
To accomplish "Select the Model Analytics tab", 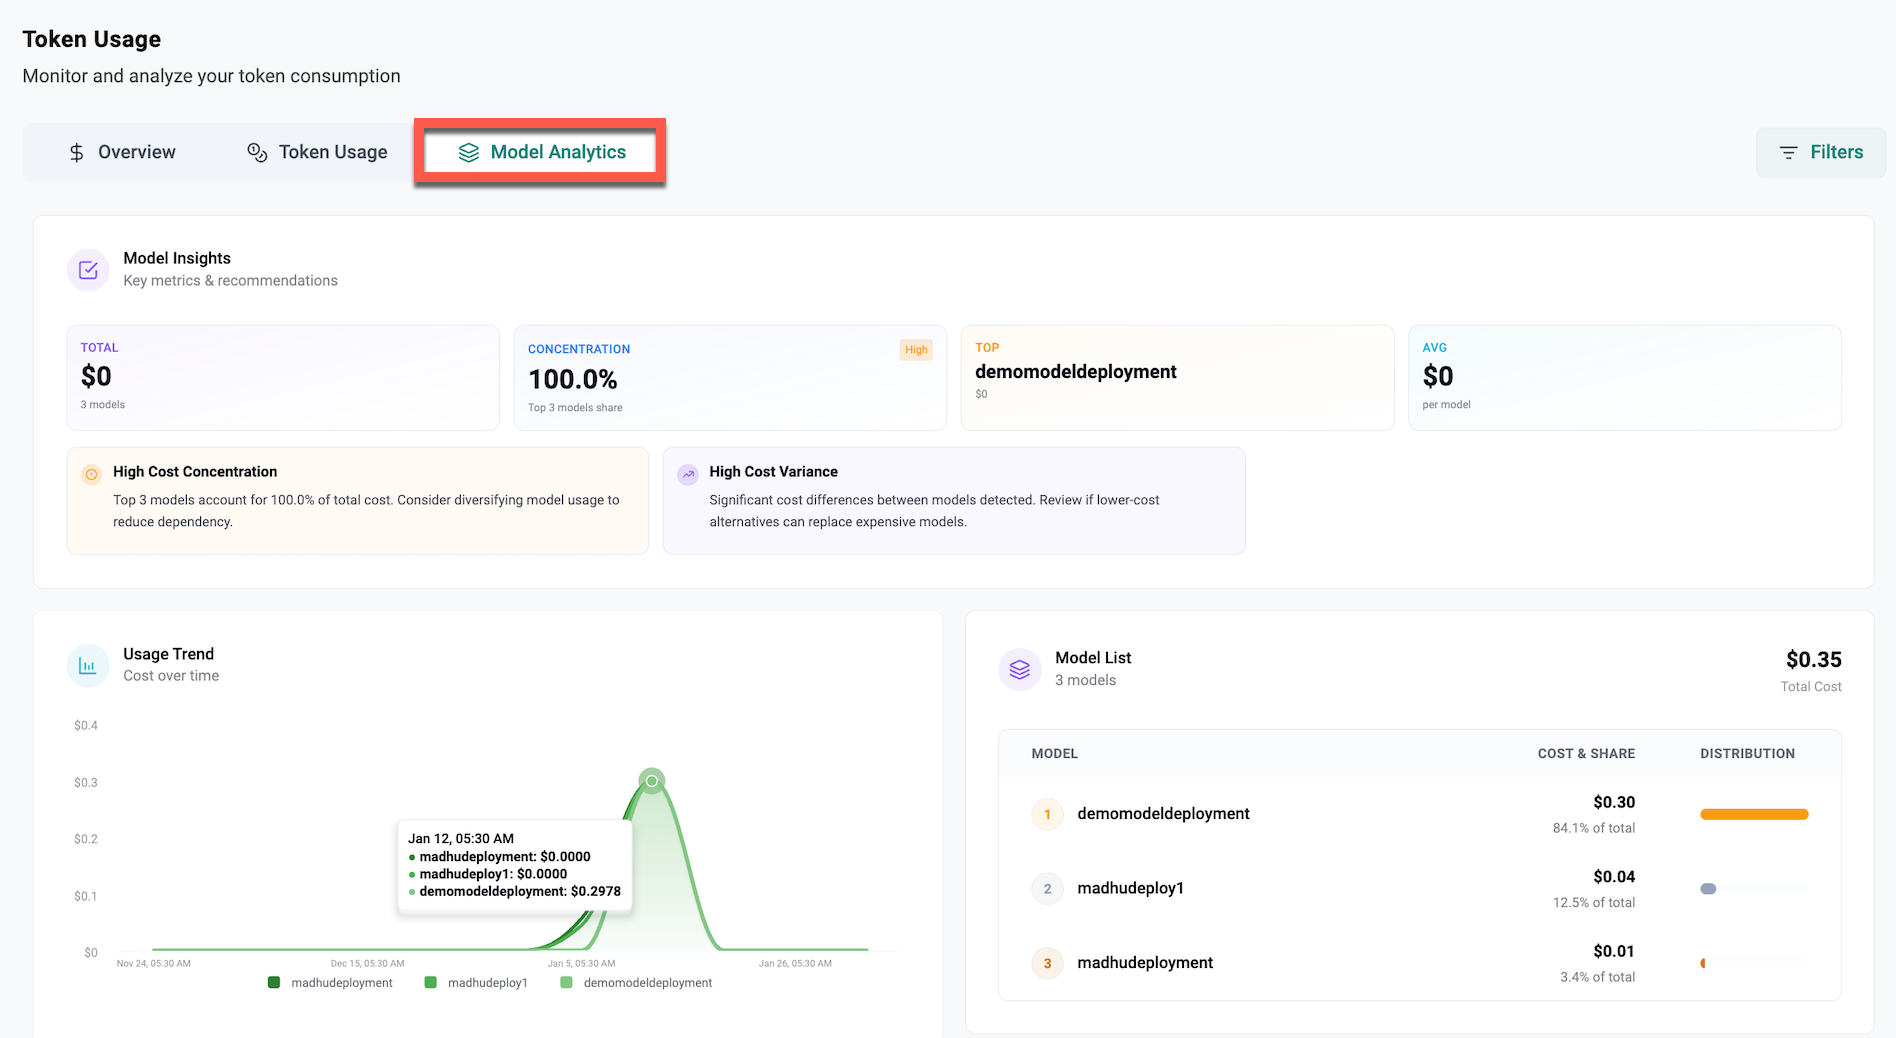I will (541, 152).
